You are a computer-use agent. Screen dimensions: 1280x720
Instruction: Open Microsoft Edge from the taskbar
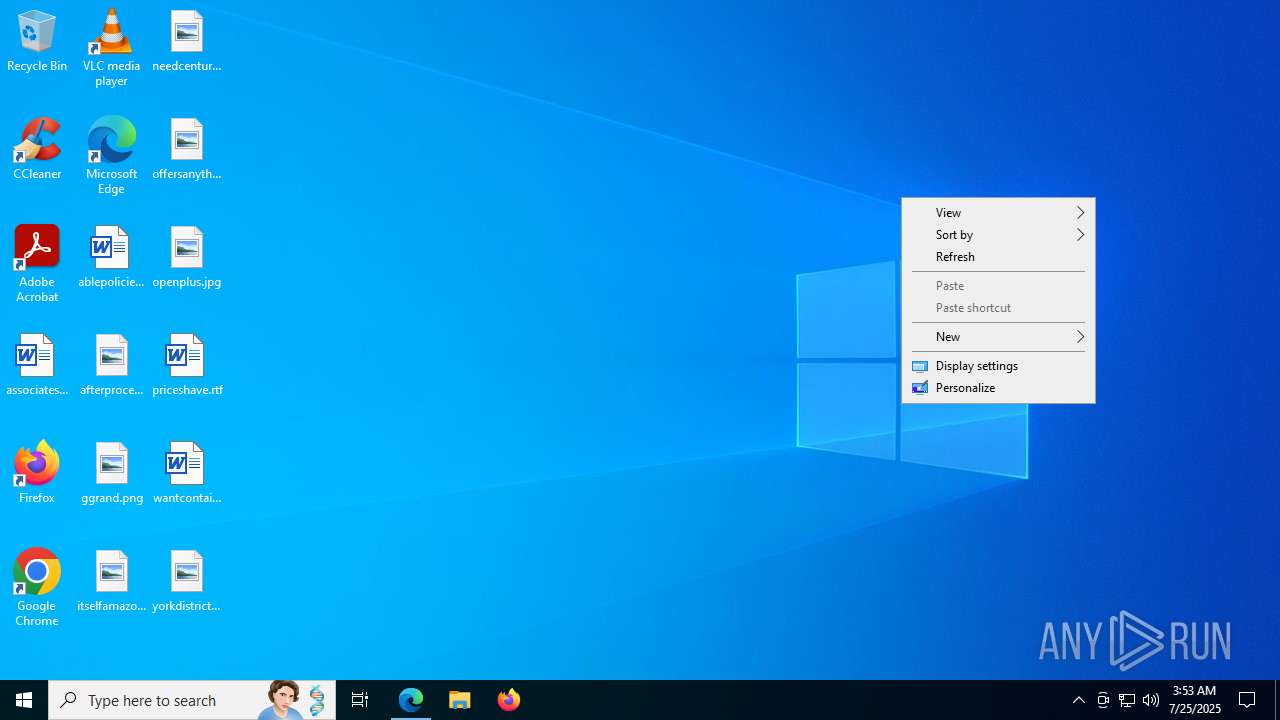pos(411,700)
